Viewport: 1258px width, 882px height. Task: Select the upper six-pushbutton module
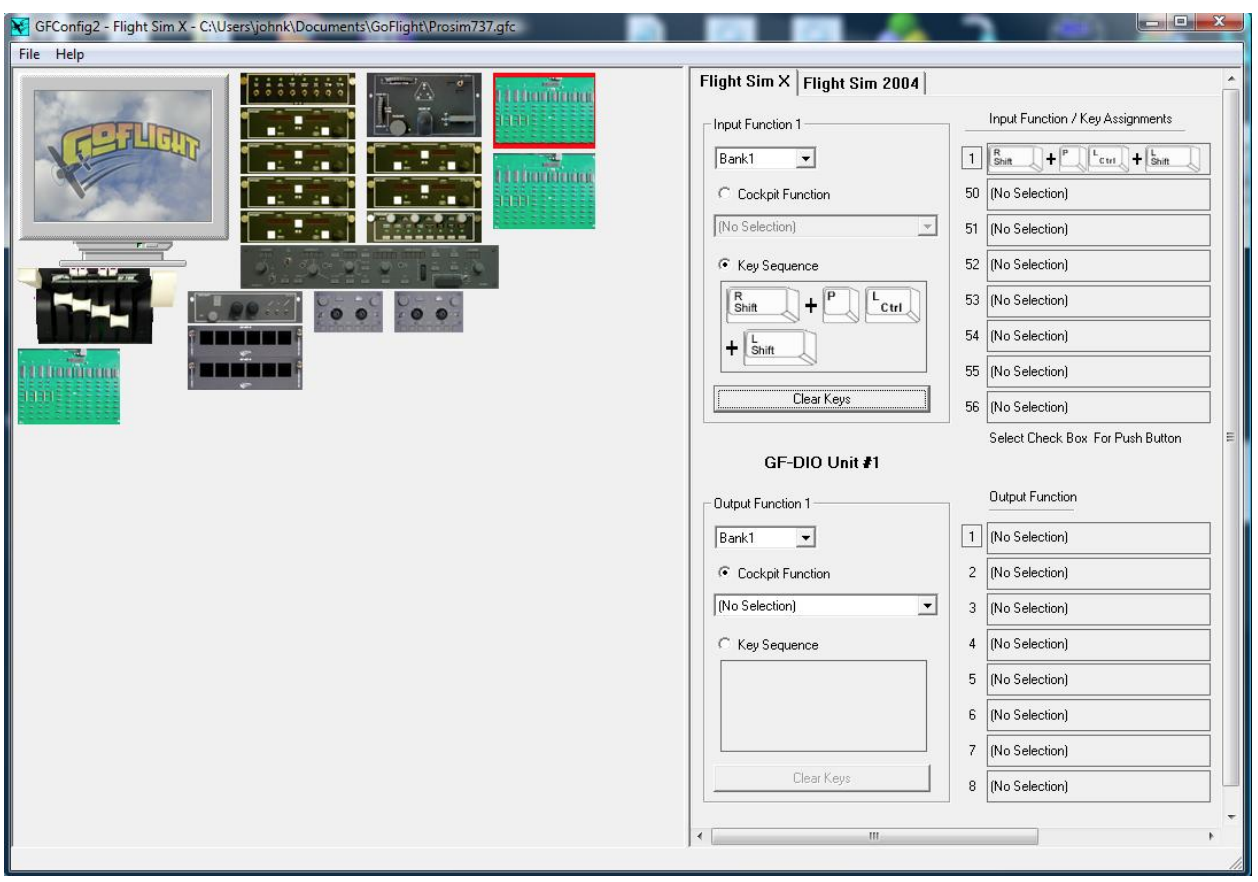point(246,340)
